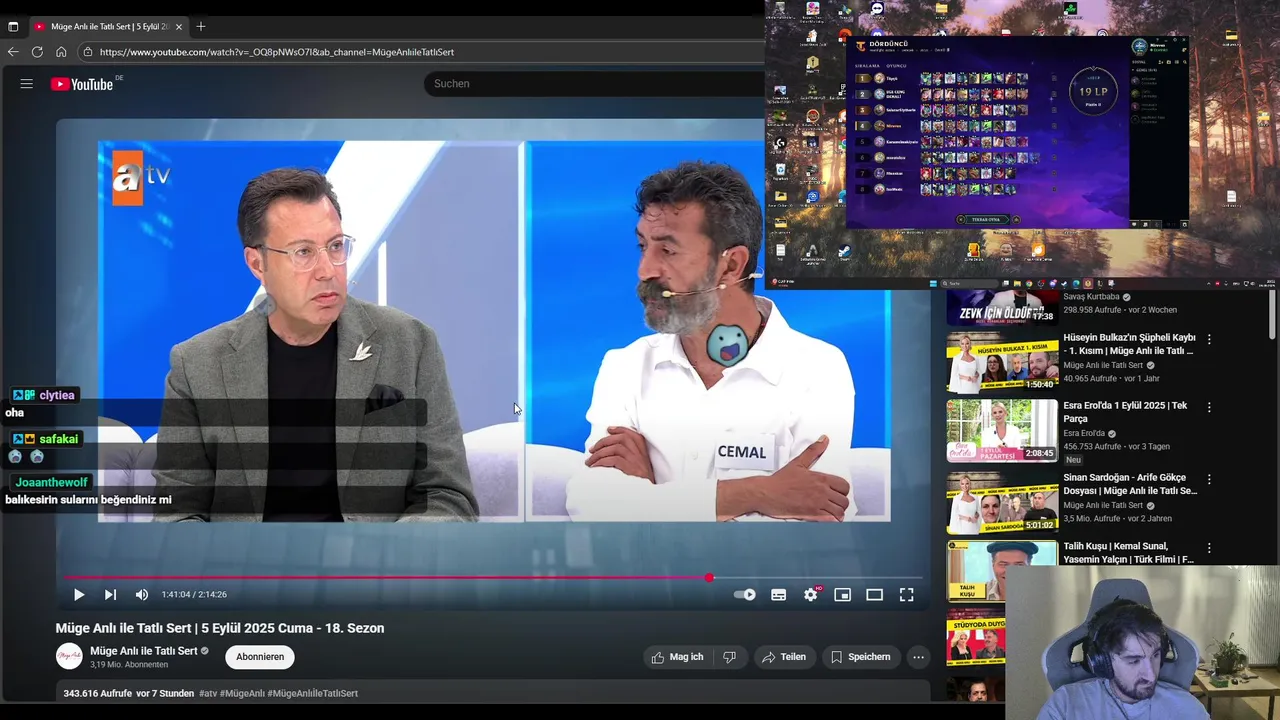Reload the page with the refresh icon
The width and height of the screenshot is (1280, 720).
[x=37, y=52]
